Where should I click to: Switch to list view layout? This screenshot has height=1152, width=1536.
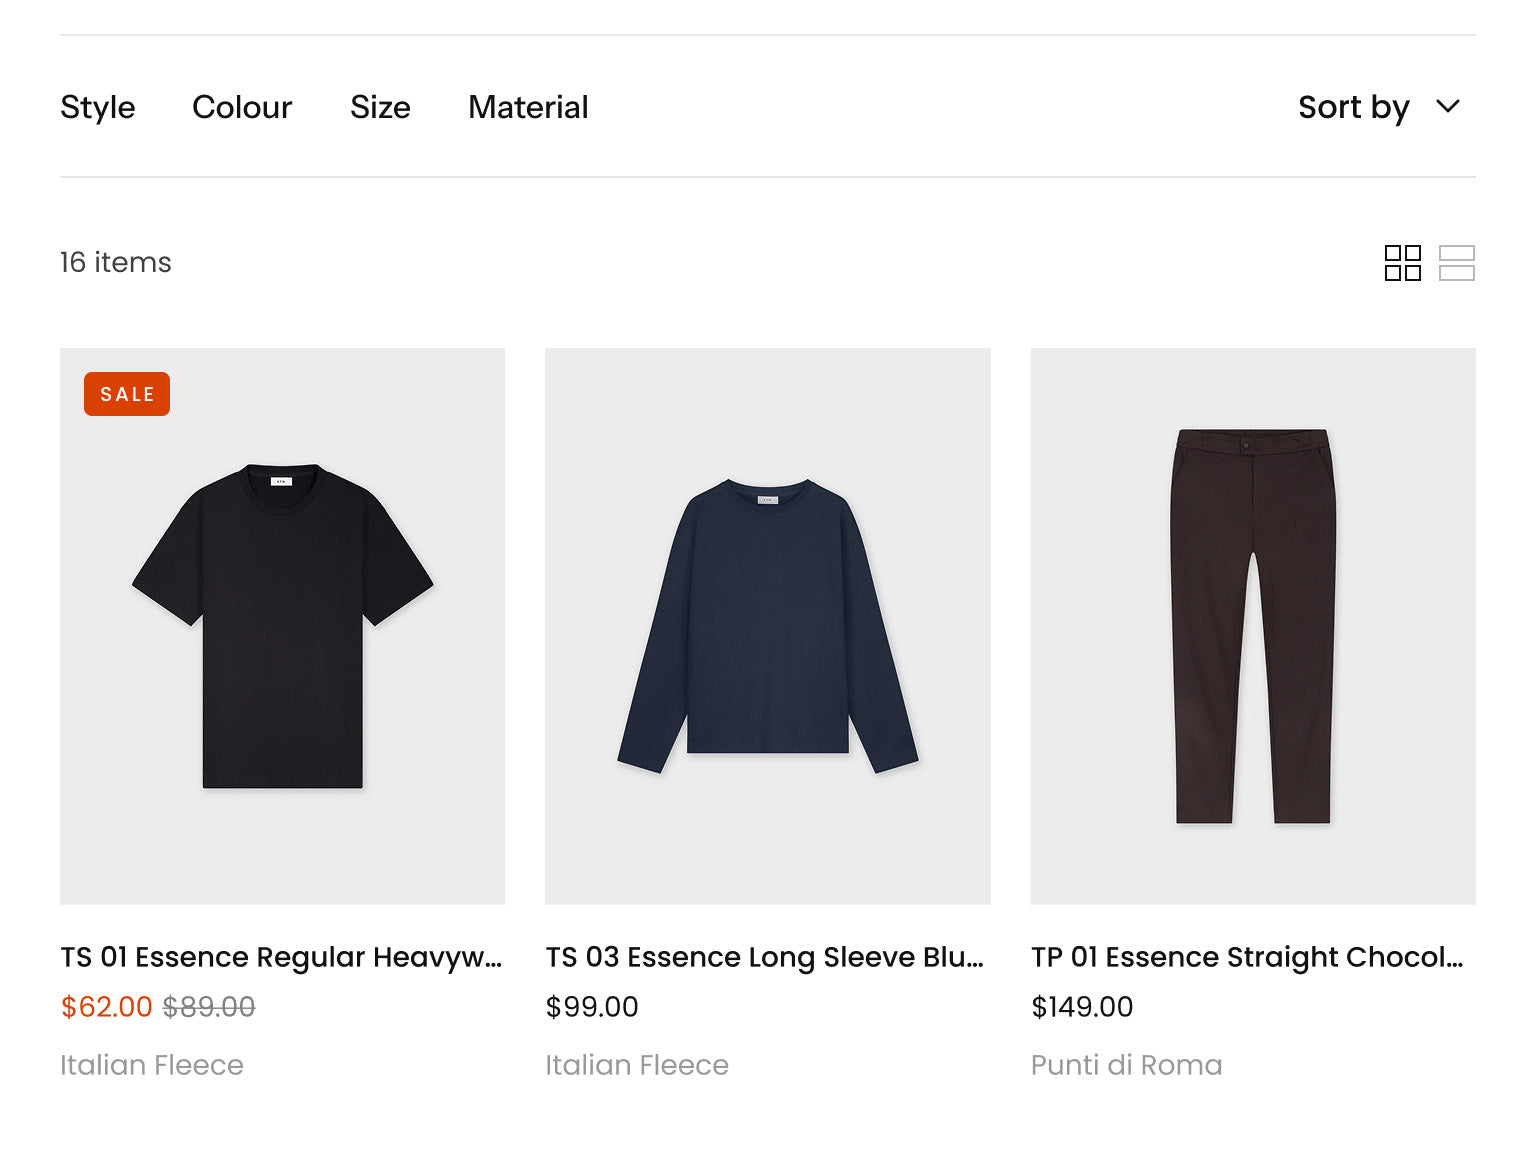[x=1456, y=263]
